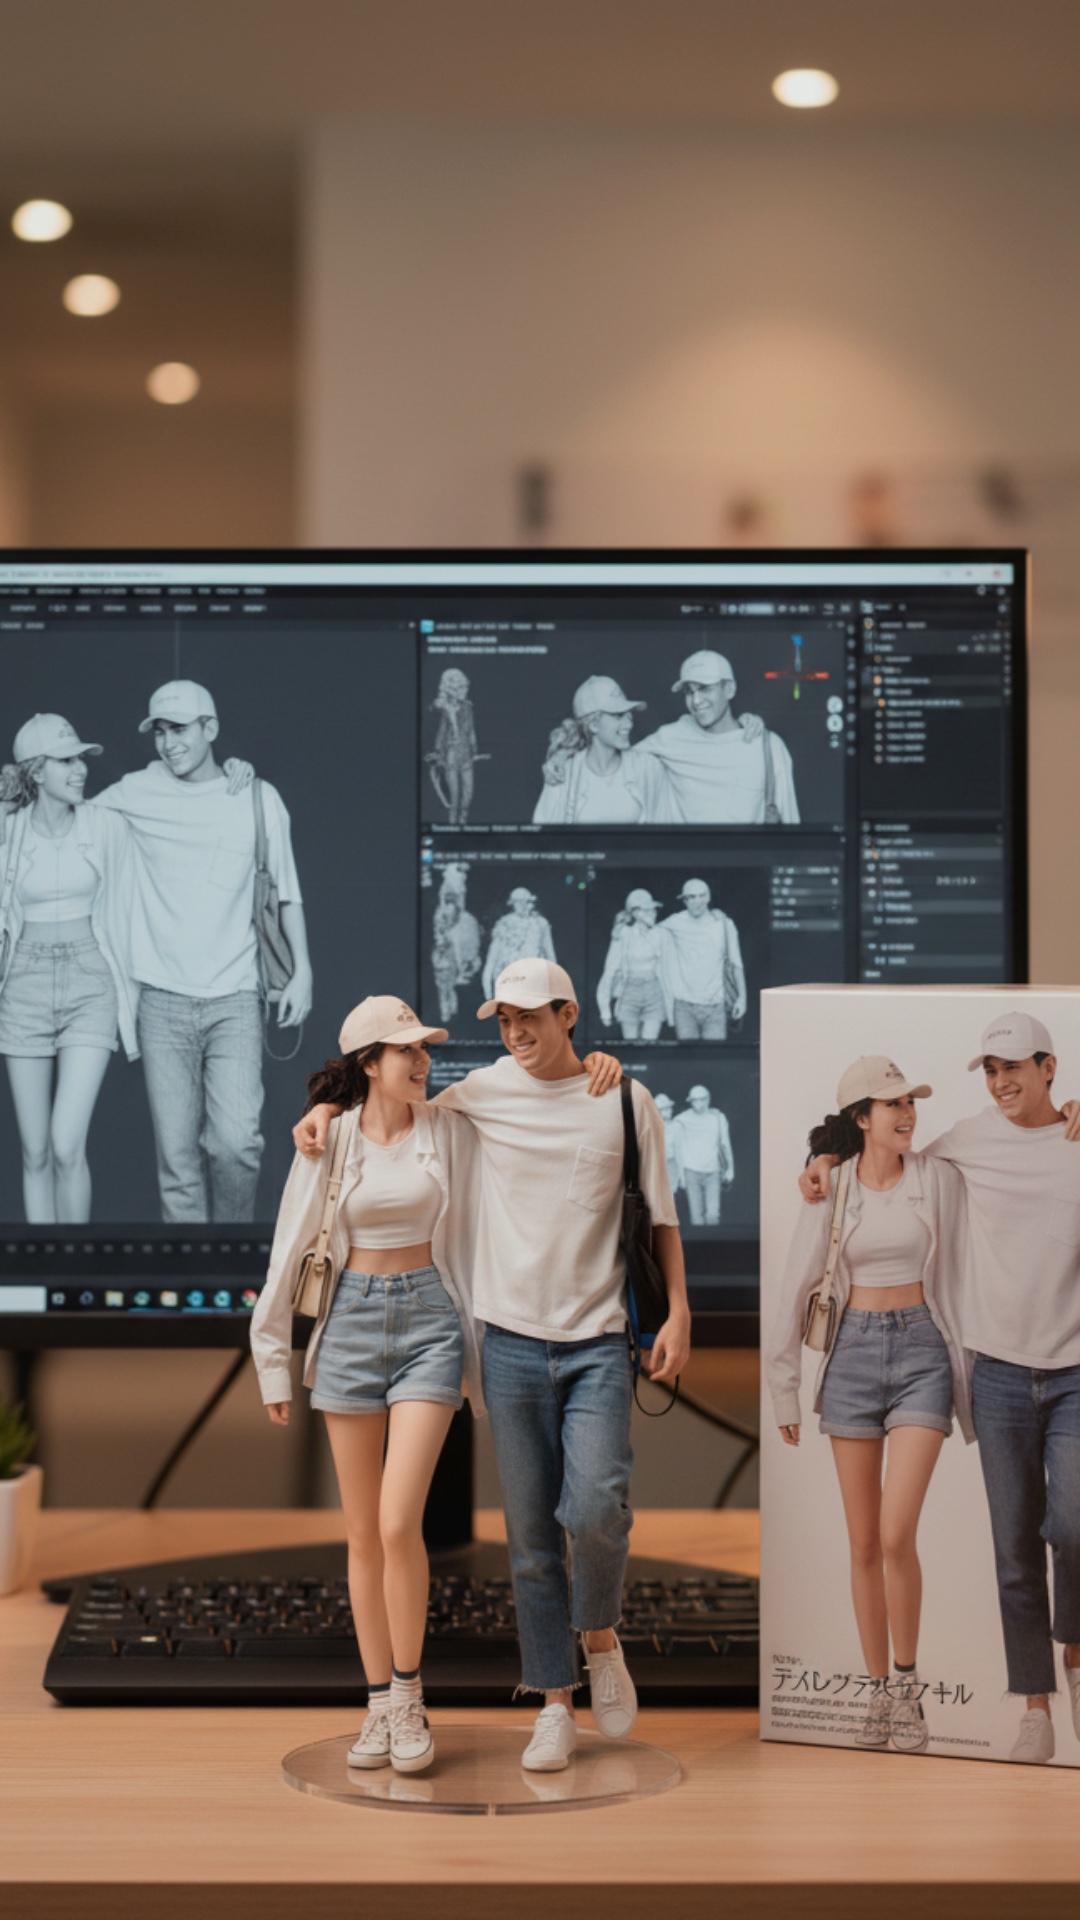Image resolution: width=1080 pixels, height=1920 pixels.
Task: Click the topmost round viewport navigation button
Action: 835,705
